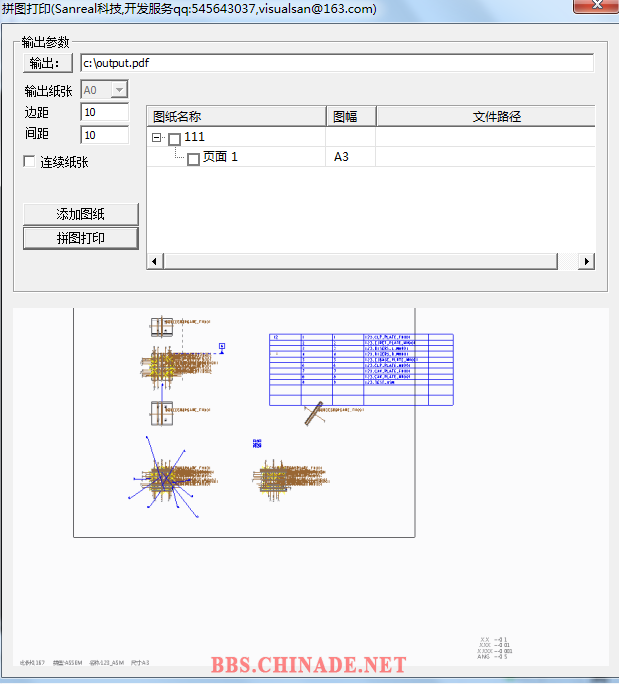Enable the 连续纸张 checkbox
The image size is (619, 684).
(x=29, y=161)
